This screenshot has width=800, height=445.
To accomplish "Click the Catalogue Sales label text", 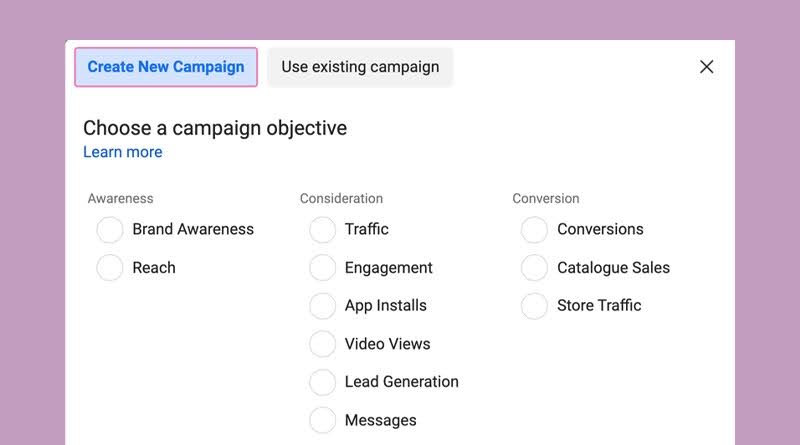I will point(613,268).
